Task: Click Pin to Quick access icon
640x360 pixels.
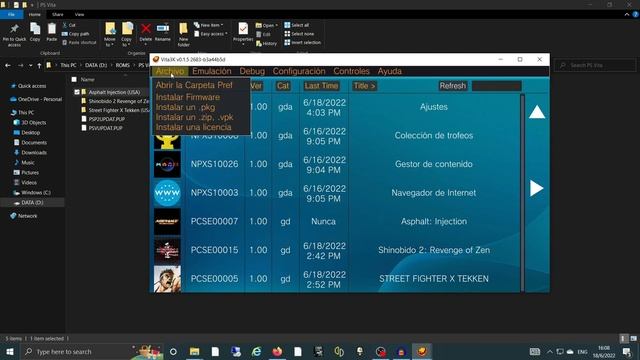Action: click(x=14, y=29)
